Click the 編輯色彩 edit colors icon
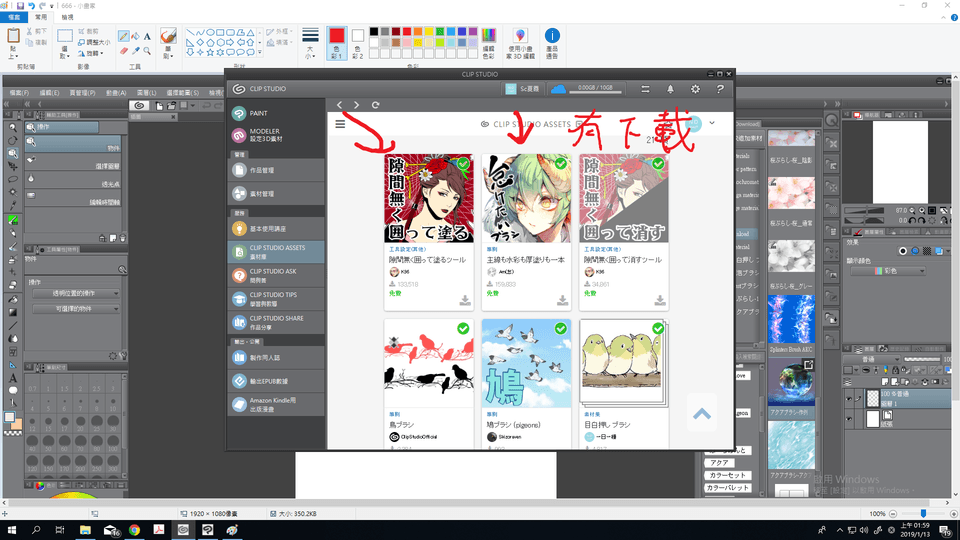Screen dimensions: 960x540 pos(489,43)
